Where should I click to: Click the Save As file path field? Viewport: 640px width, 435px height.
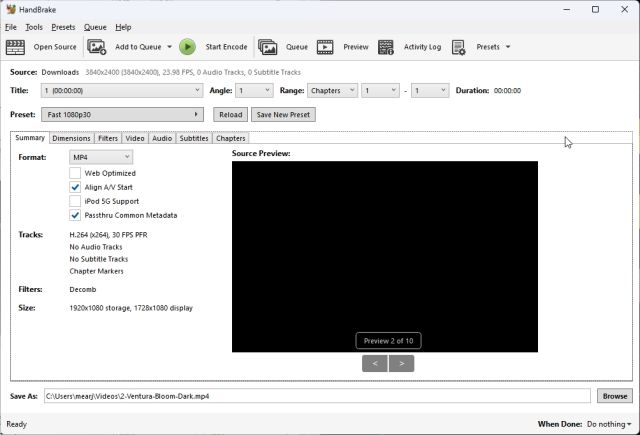(x=317, y=396)
